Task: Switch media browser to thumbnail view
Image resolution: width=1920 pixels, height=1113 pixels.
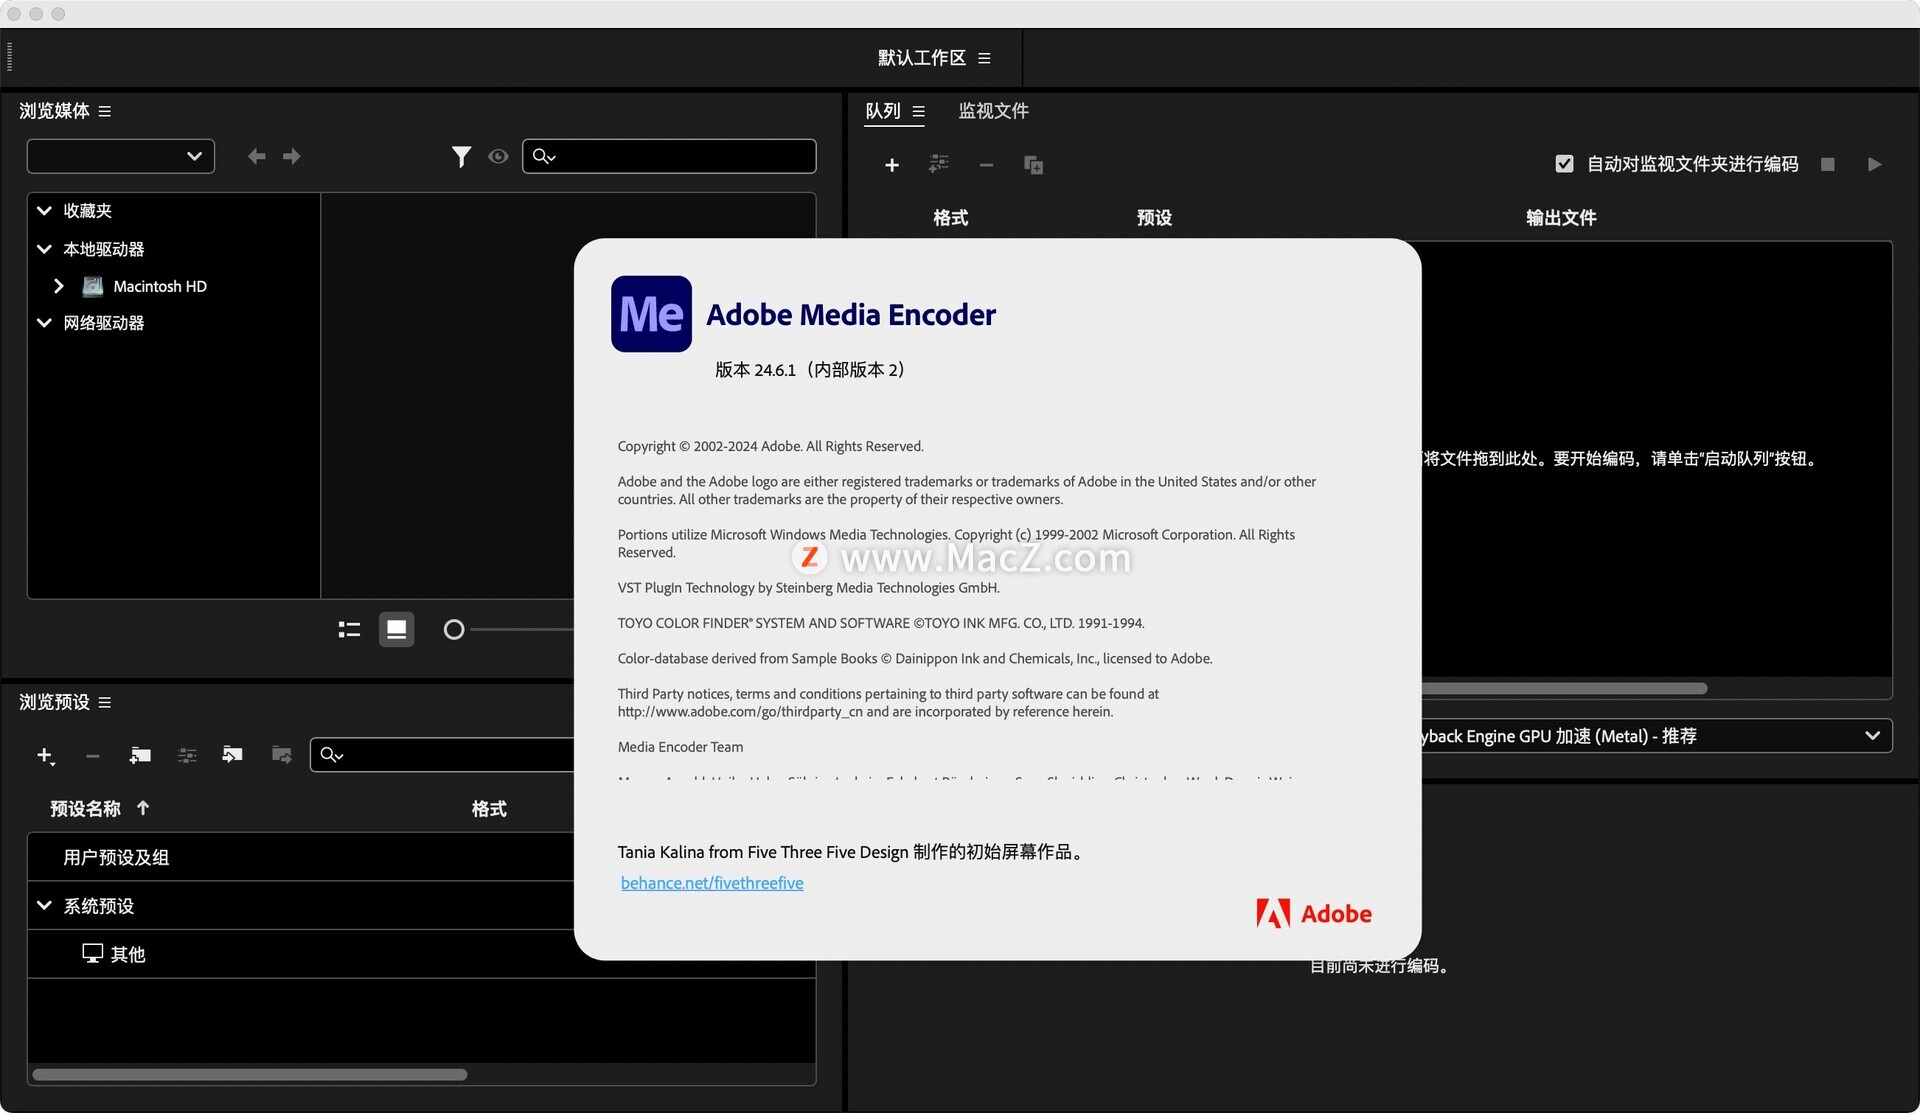Action: [396, 629]
